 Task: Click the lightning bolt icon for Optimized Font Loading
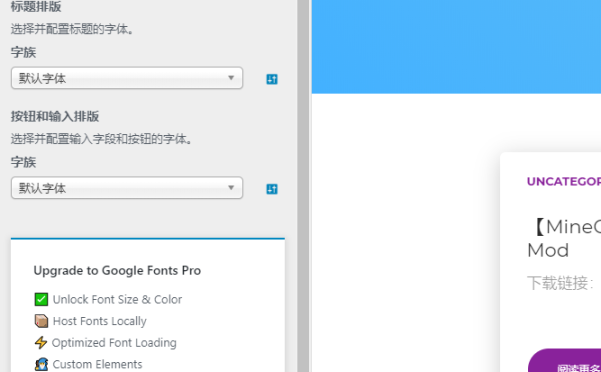click(x=41, y=343)
